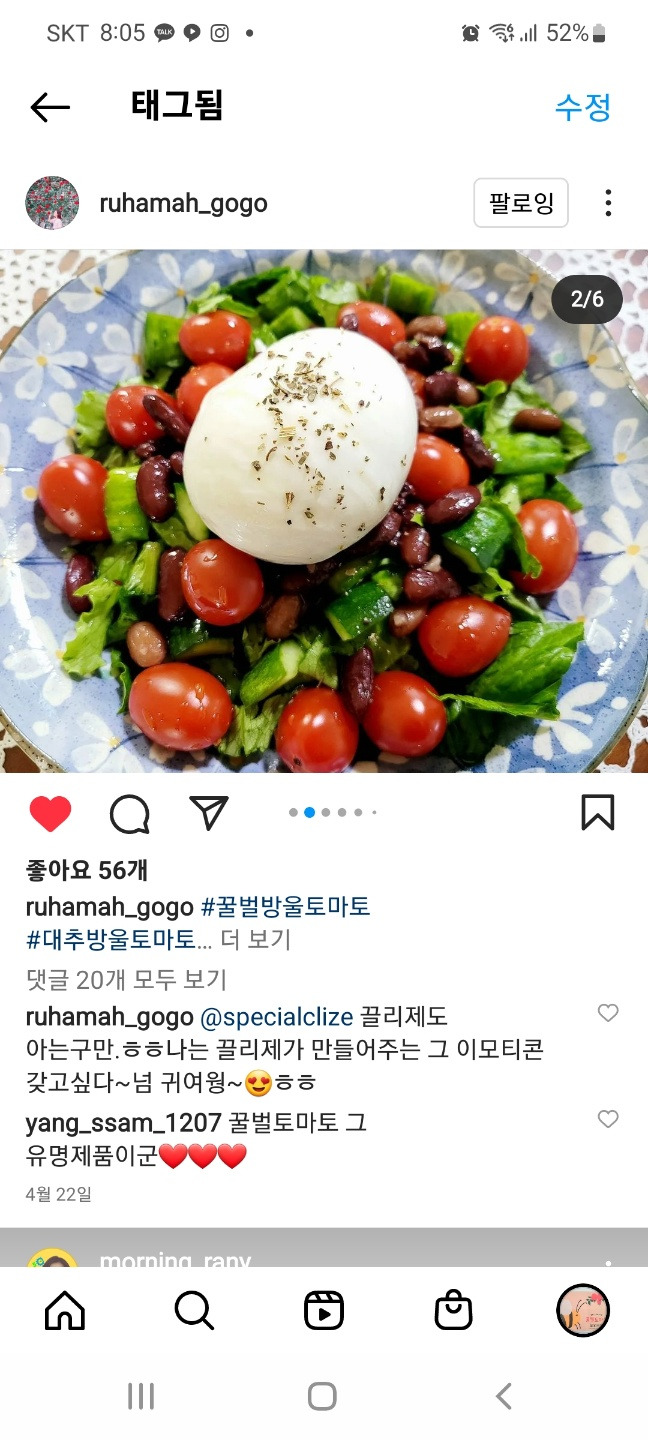Like the yang_ssam_1207 comment heart
Screen dimensions: 648x1440
[608, 1119]
